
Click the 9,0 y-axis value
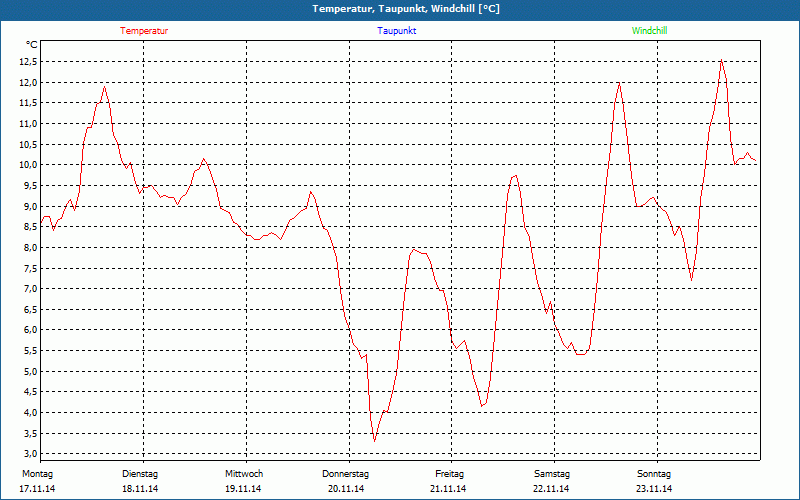coord(31,206)
